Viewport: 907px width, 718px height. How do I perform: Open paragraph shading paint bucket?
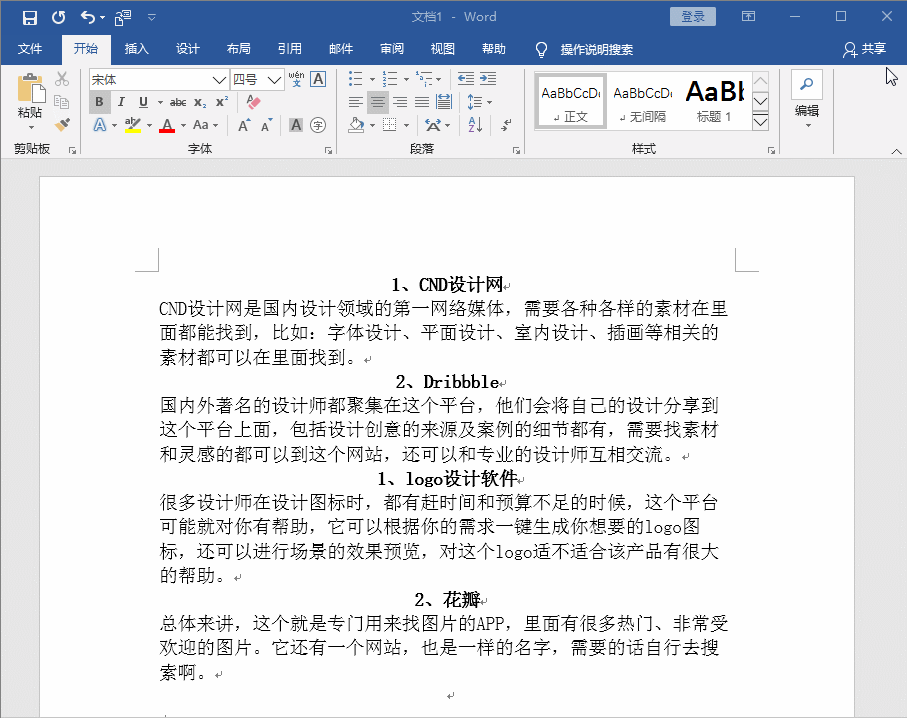[x=356, y=125]
